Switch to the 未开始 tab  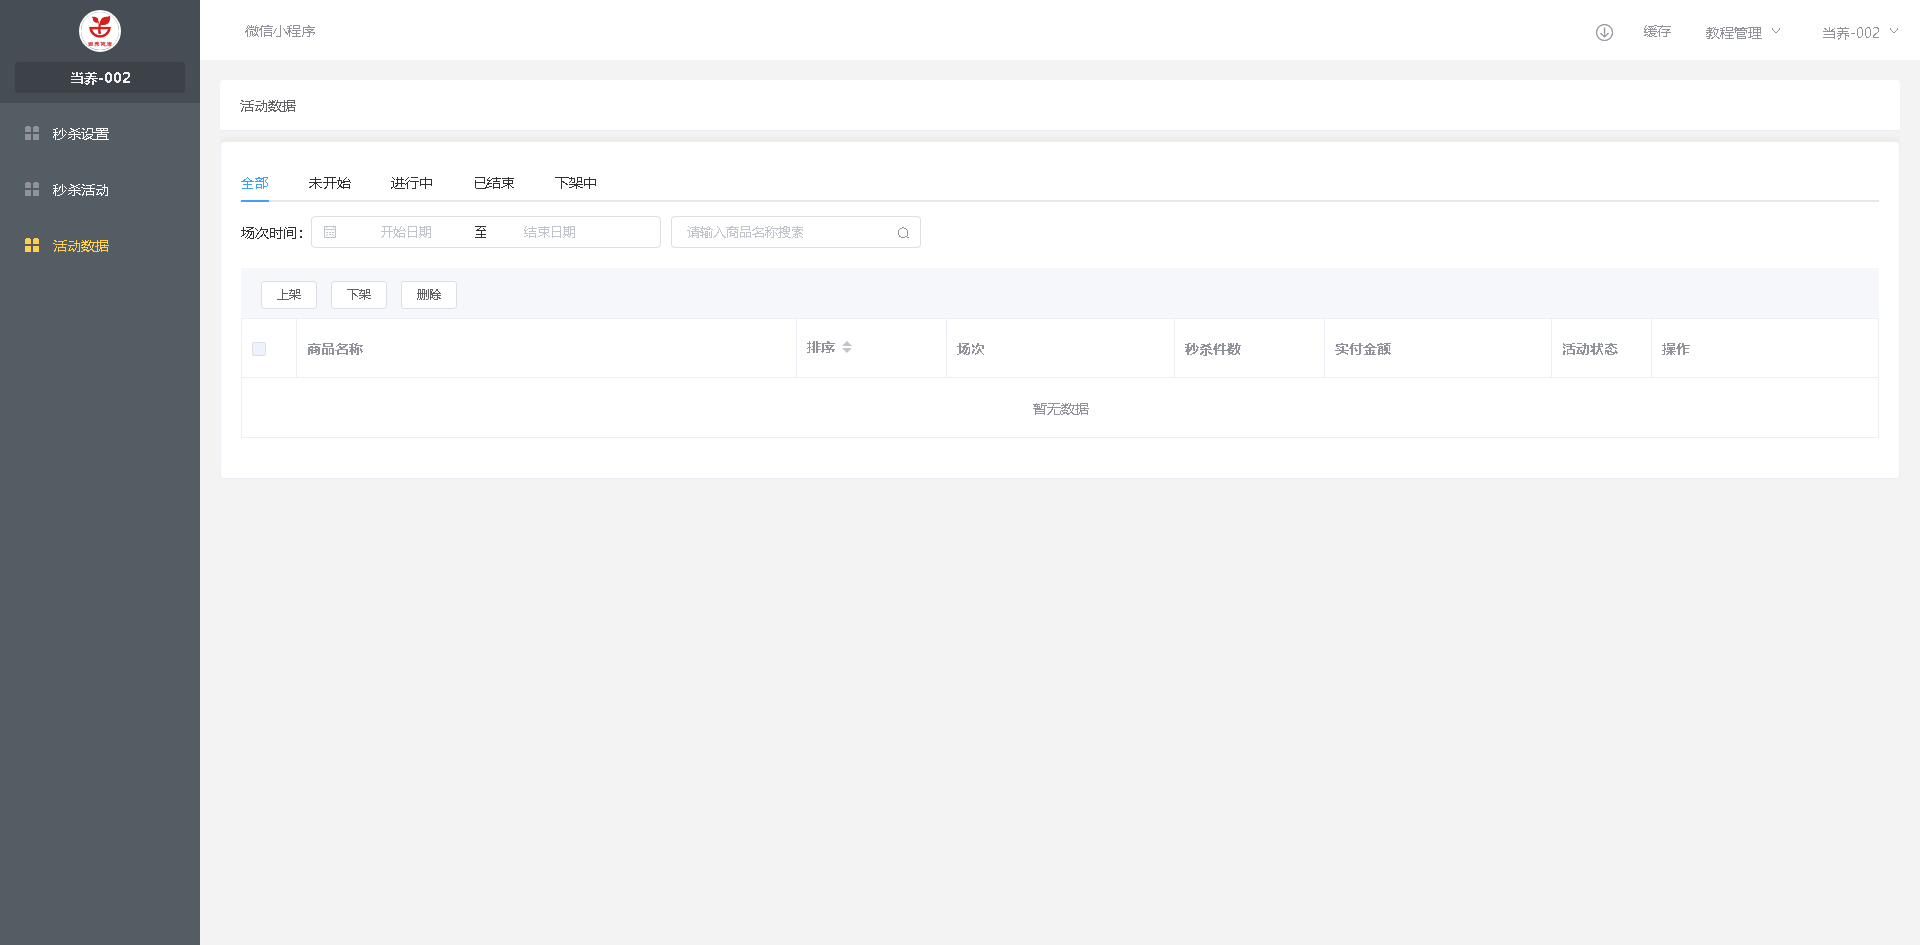click(x=329, y=183)
